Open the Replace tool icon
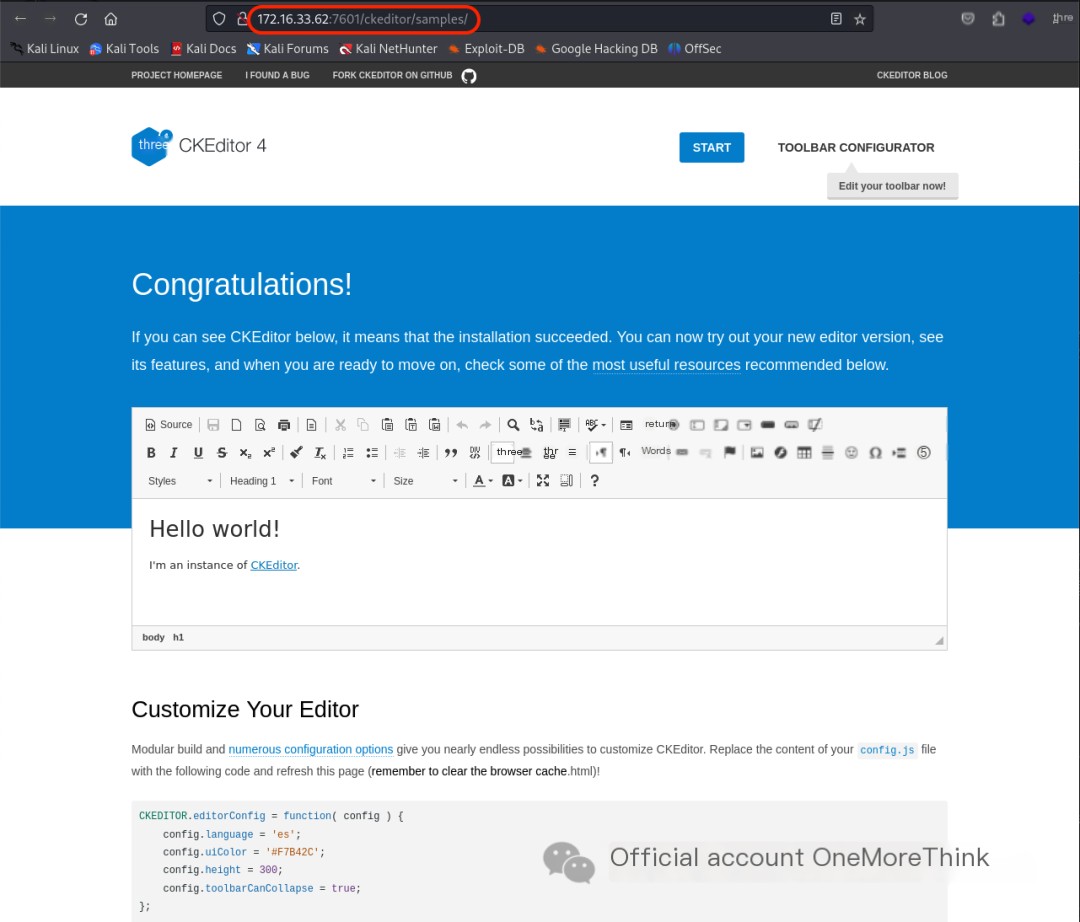The image size is (1080, 922). pos(537,425)
